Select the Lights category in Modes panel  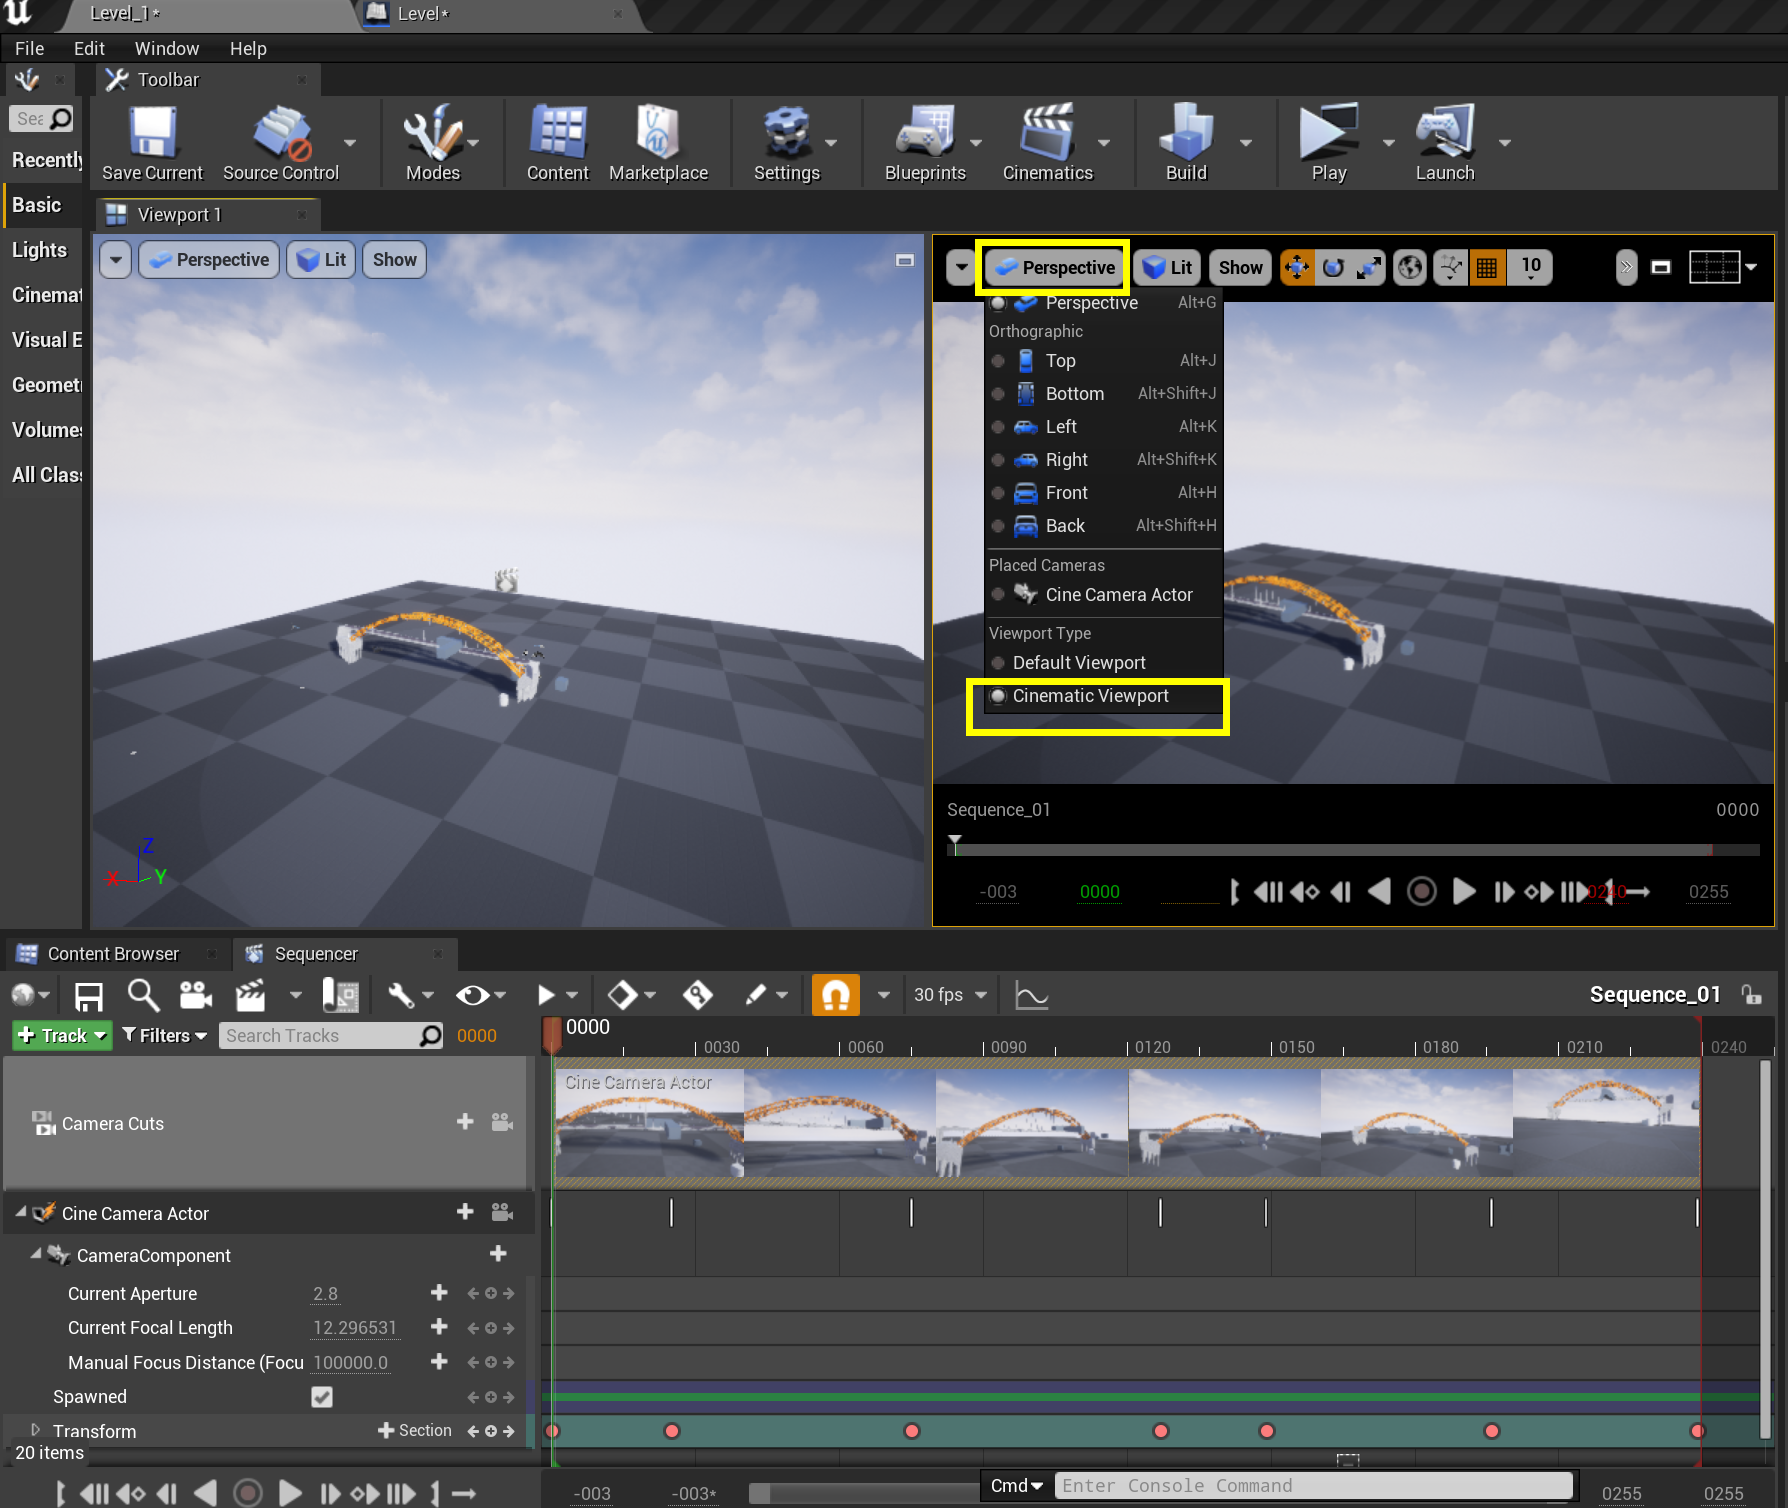pyautogui.click(x=40, y=250)
